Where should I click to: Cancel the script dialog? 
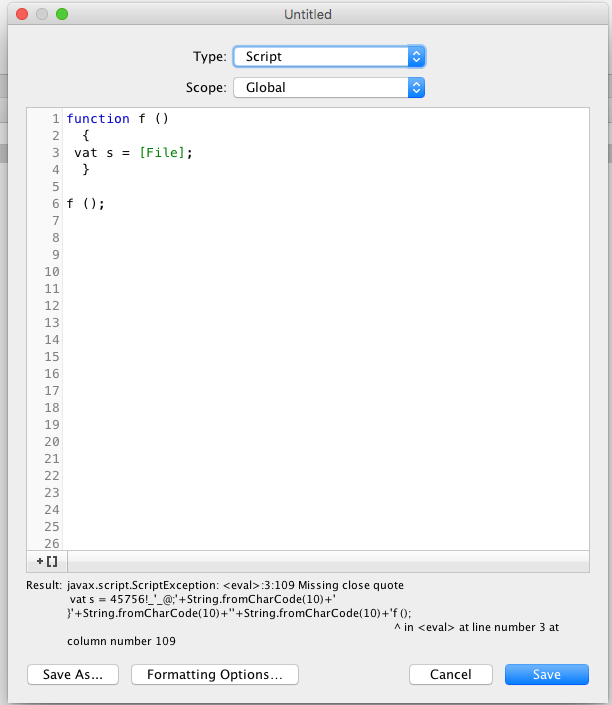click(451, 674)
